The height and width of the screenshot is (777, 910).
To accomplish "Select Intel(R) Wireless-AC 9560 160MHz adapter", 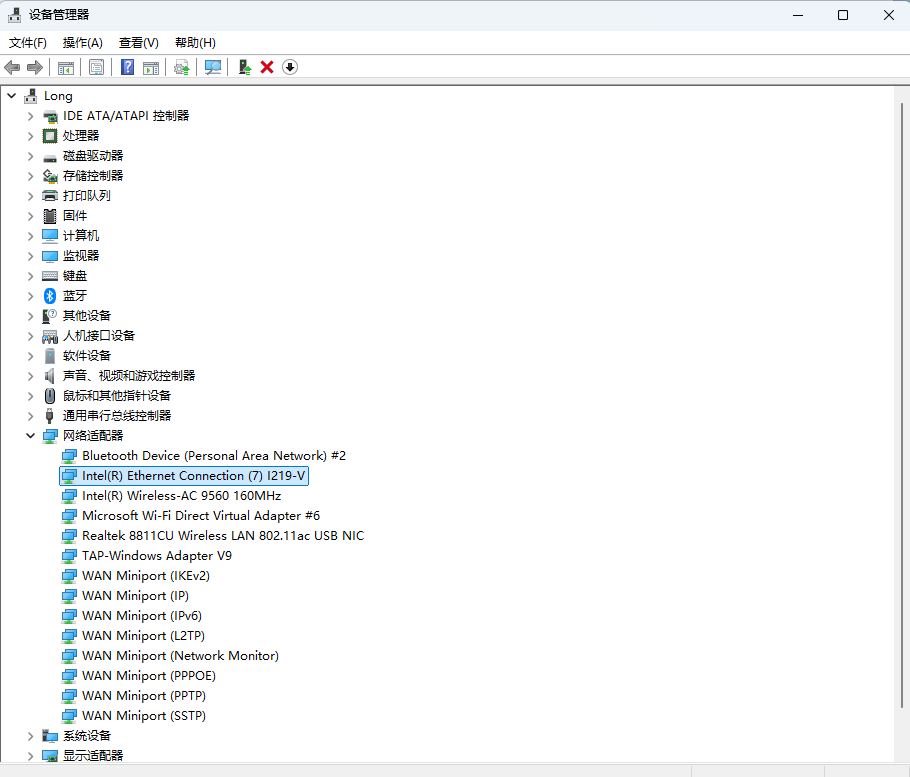I will (x=181, y=496).
